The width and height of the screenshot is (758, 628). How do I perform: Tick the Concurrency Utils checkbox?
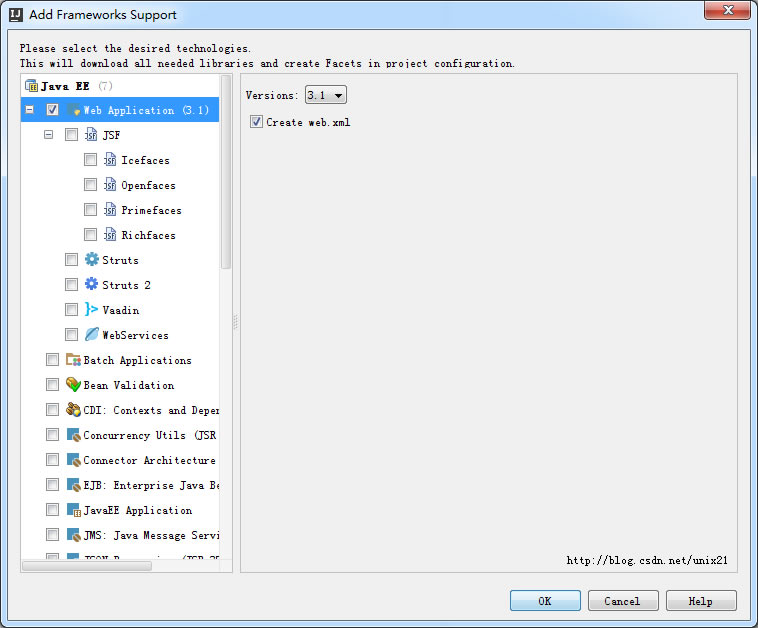pyautogui.click(x=52, y=435)
